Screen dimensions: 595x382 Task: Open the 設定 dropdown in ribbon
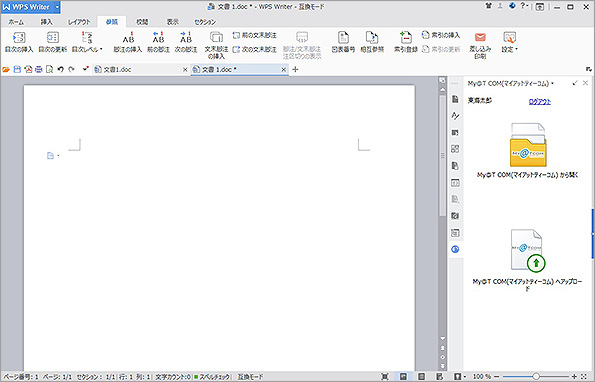click(509, 42)
